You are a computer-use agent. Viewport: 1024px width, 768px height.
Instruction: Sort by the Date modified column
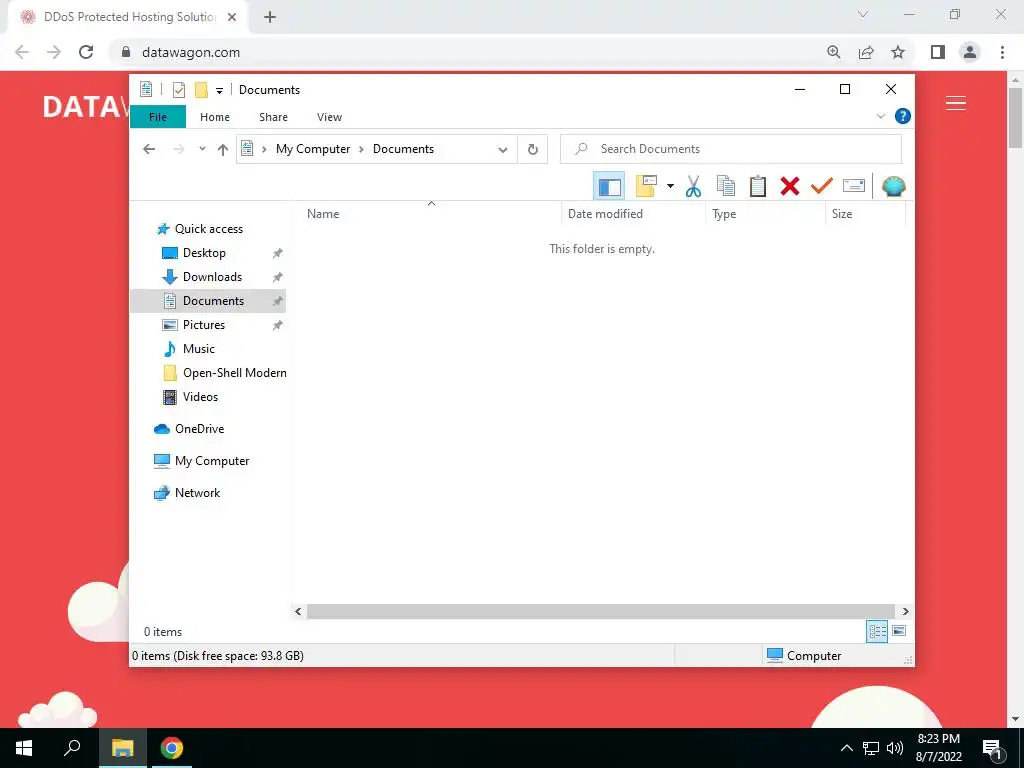pos(633,214)
